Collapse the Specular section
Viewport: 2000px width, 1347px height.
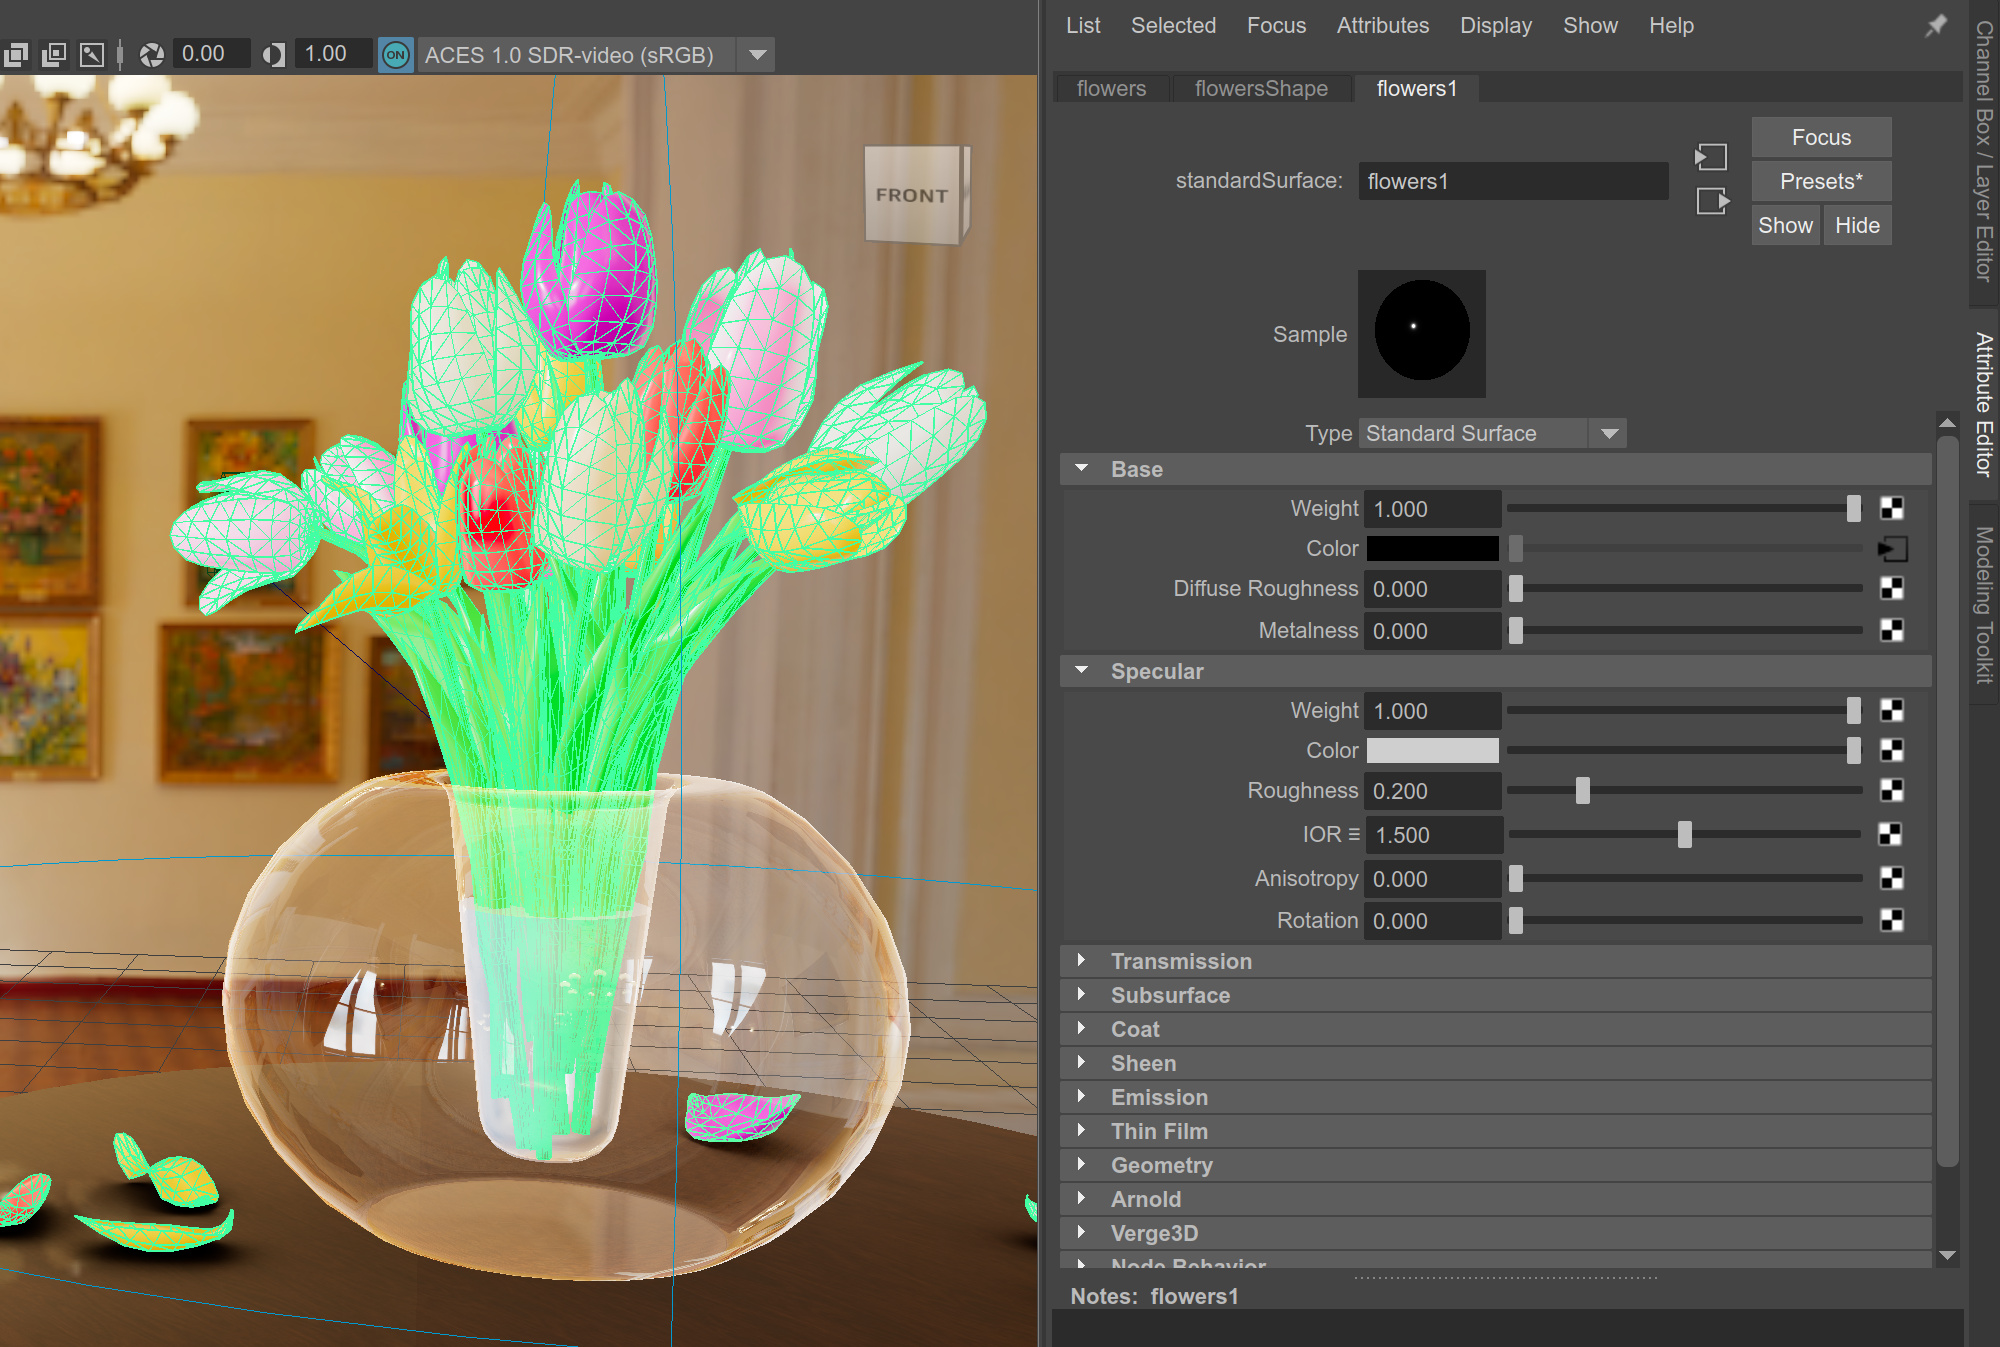click(x=1082, y=671)
